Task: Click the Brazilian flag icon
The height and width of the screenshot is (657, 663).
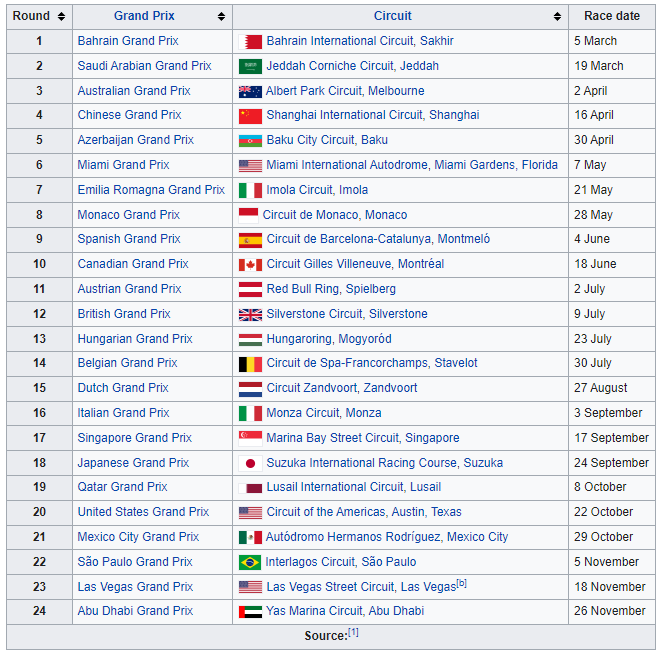Action: (249, 563)
